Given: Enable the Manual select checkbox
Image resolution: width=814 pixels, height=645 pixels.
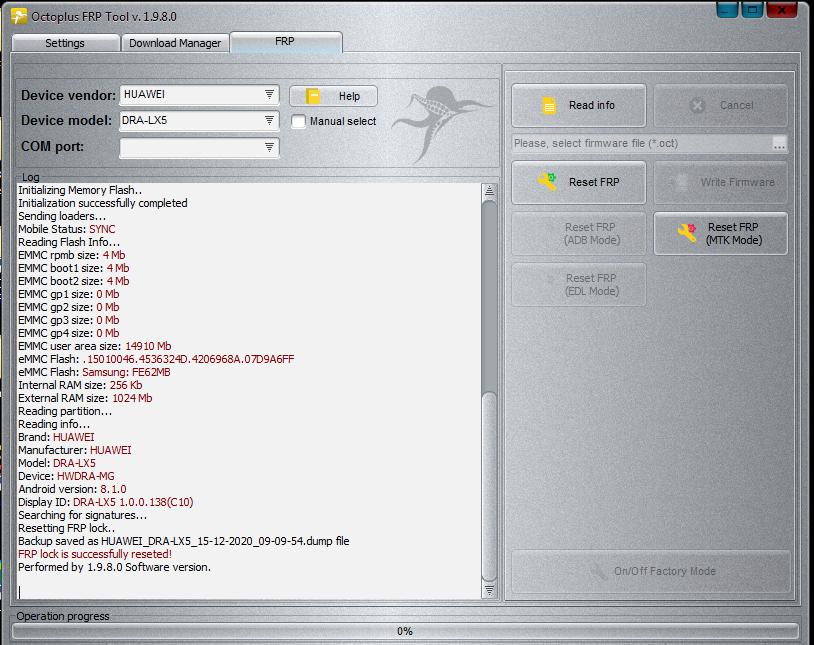Looking at the screenshot, I should (x=299, y=121).
